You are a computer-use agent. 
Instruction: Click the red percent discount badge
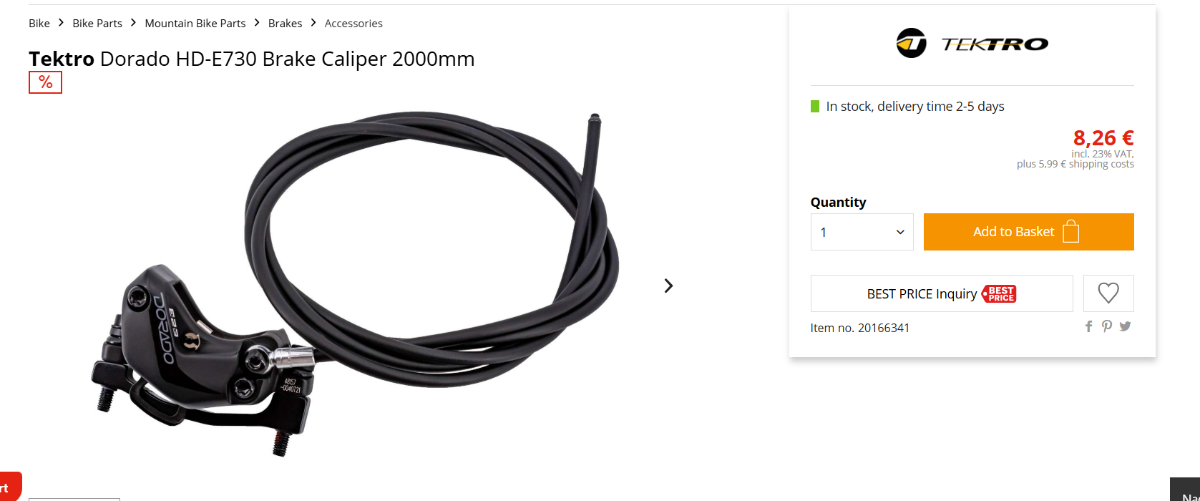pos(46,82)
